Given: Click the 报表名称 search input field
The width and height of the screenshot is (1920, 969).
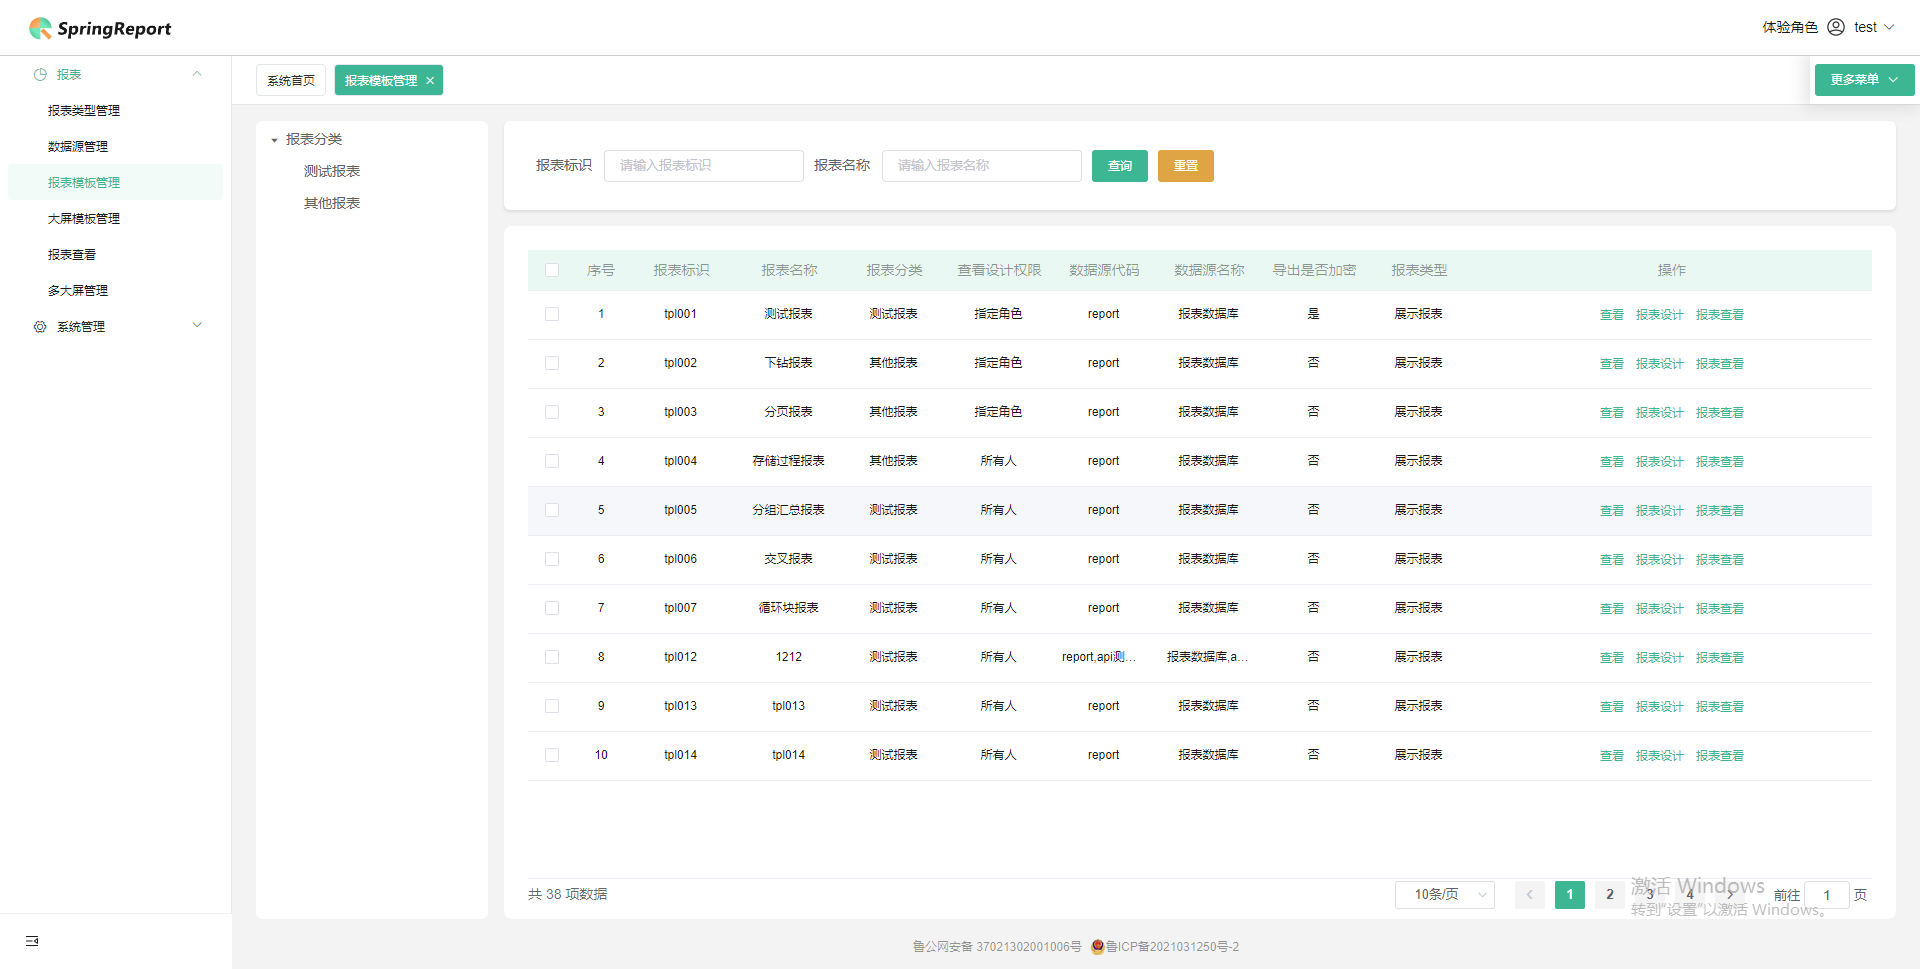Looking at the screenshot, I should (x=981, y=166).
